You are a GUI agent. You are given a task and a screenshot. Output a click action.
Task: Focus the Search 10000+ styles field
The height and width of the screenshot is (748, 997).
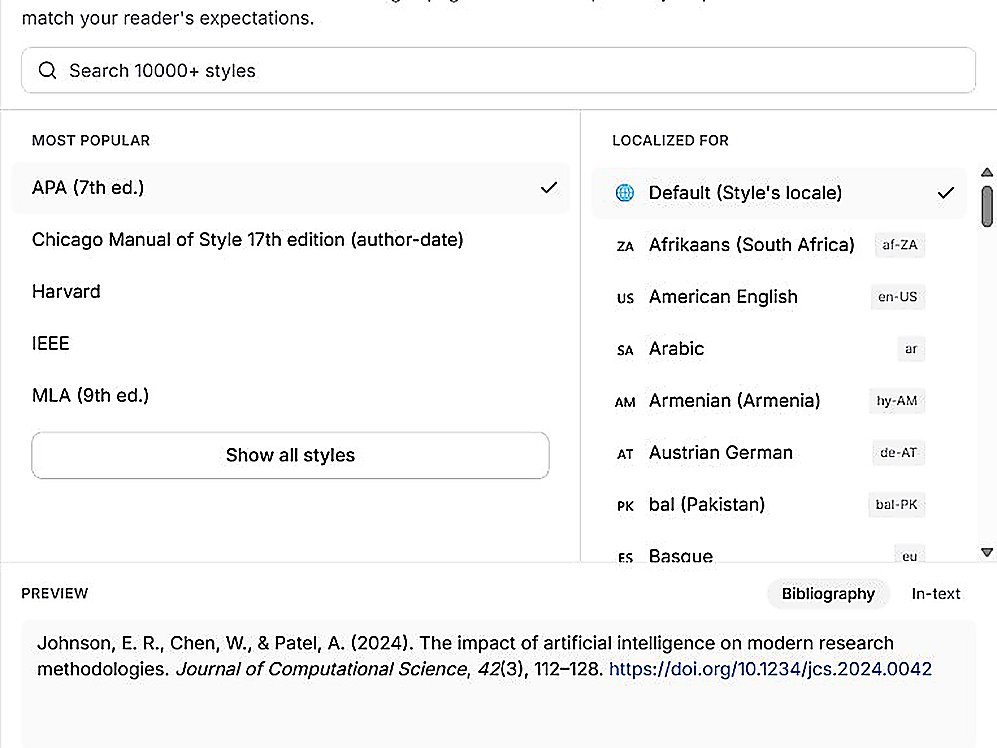(498, 70)
